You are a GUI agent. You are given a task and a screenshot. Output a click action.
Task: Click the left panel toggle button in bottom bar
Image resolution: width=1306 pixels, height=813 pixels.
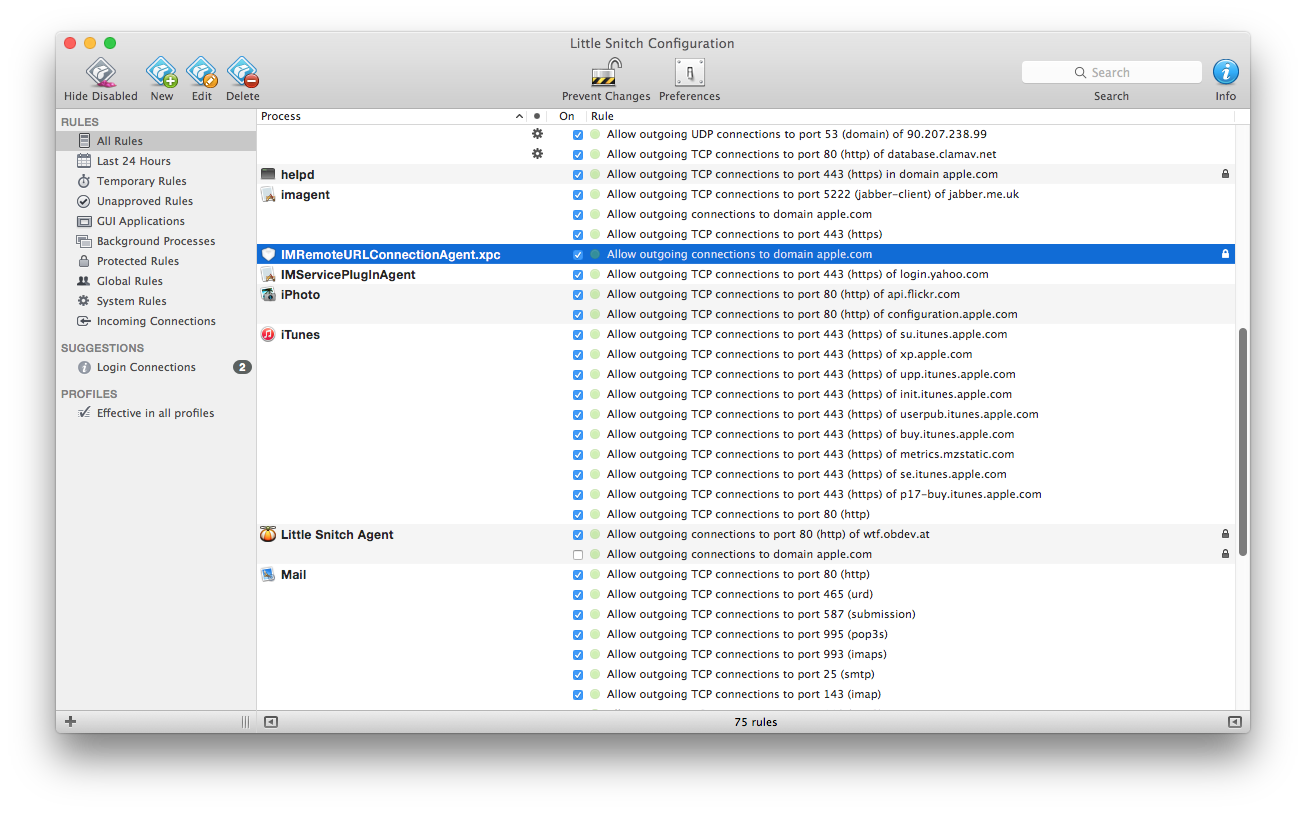pos(271,722)
